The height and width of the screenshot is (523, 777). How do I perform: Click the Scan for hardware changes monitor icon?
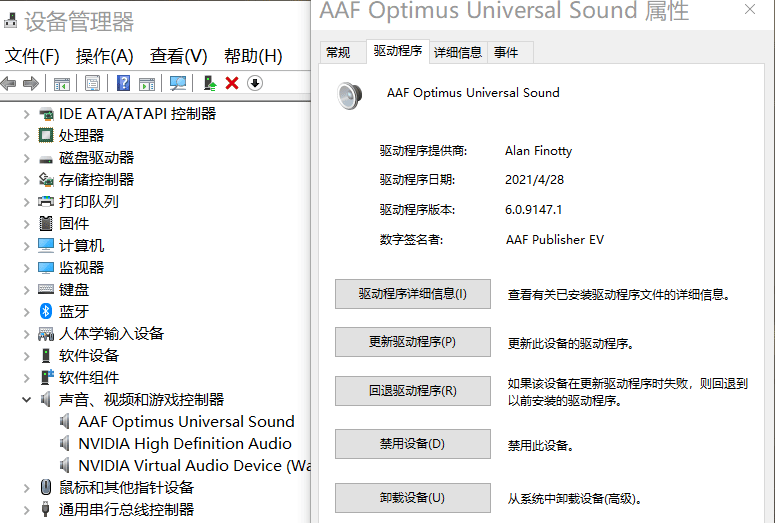pos(178,83)
